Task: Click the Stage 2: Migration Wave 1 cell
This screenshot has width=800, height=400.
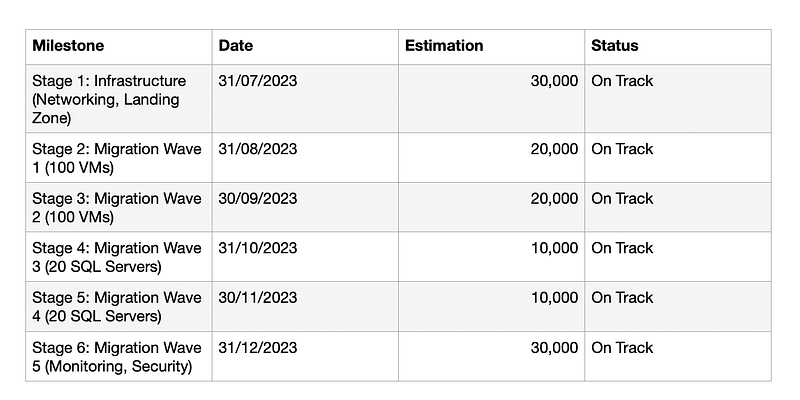Action: point(117,158)
